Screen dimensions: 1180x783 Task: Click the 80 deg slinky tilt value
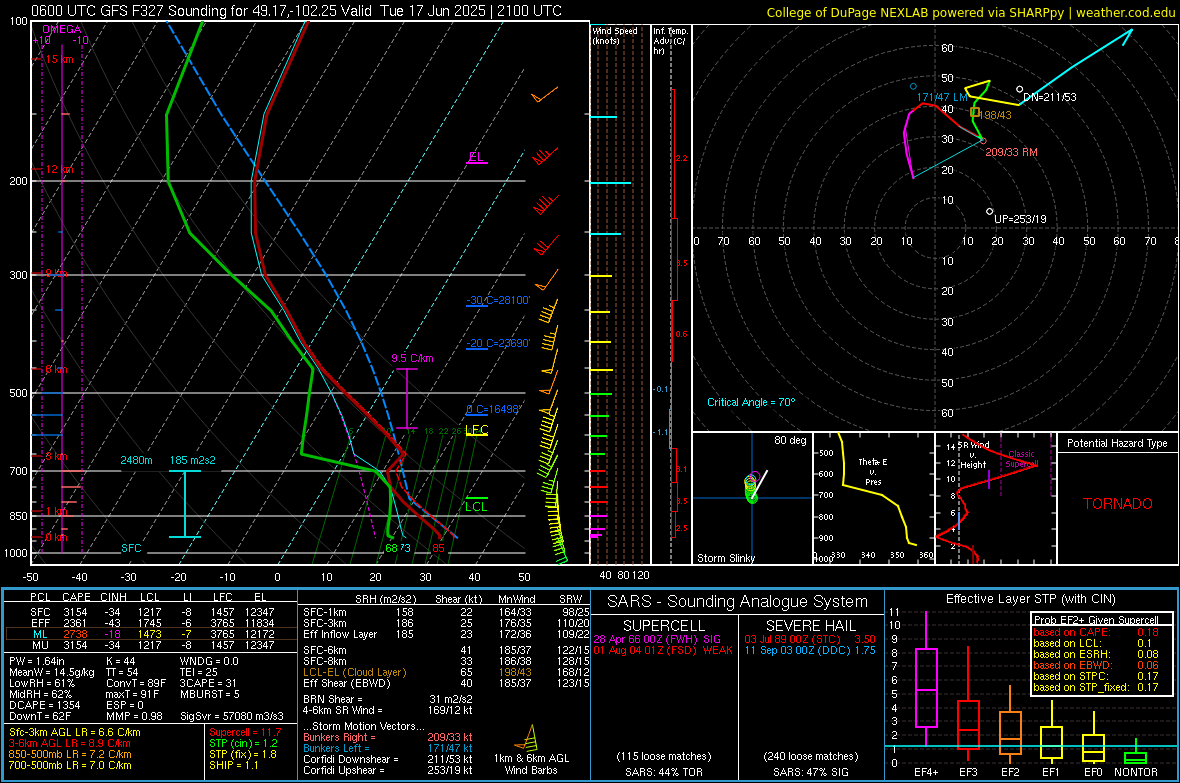790,440
